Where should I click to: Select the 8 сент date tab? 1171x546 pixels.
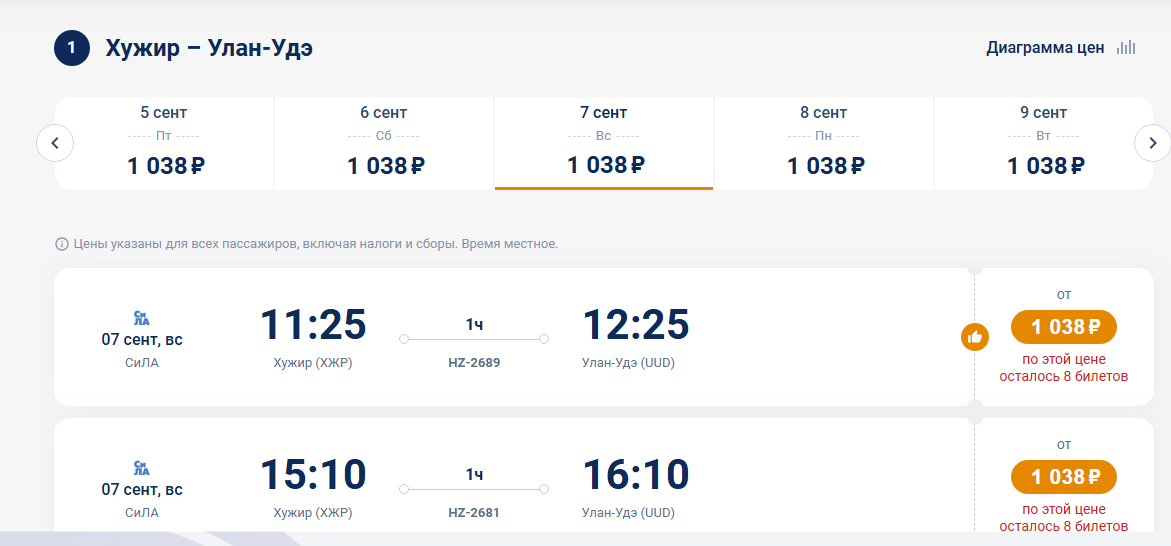coord(824,143)
